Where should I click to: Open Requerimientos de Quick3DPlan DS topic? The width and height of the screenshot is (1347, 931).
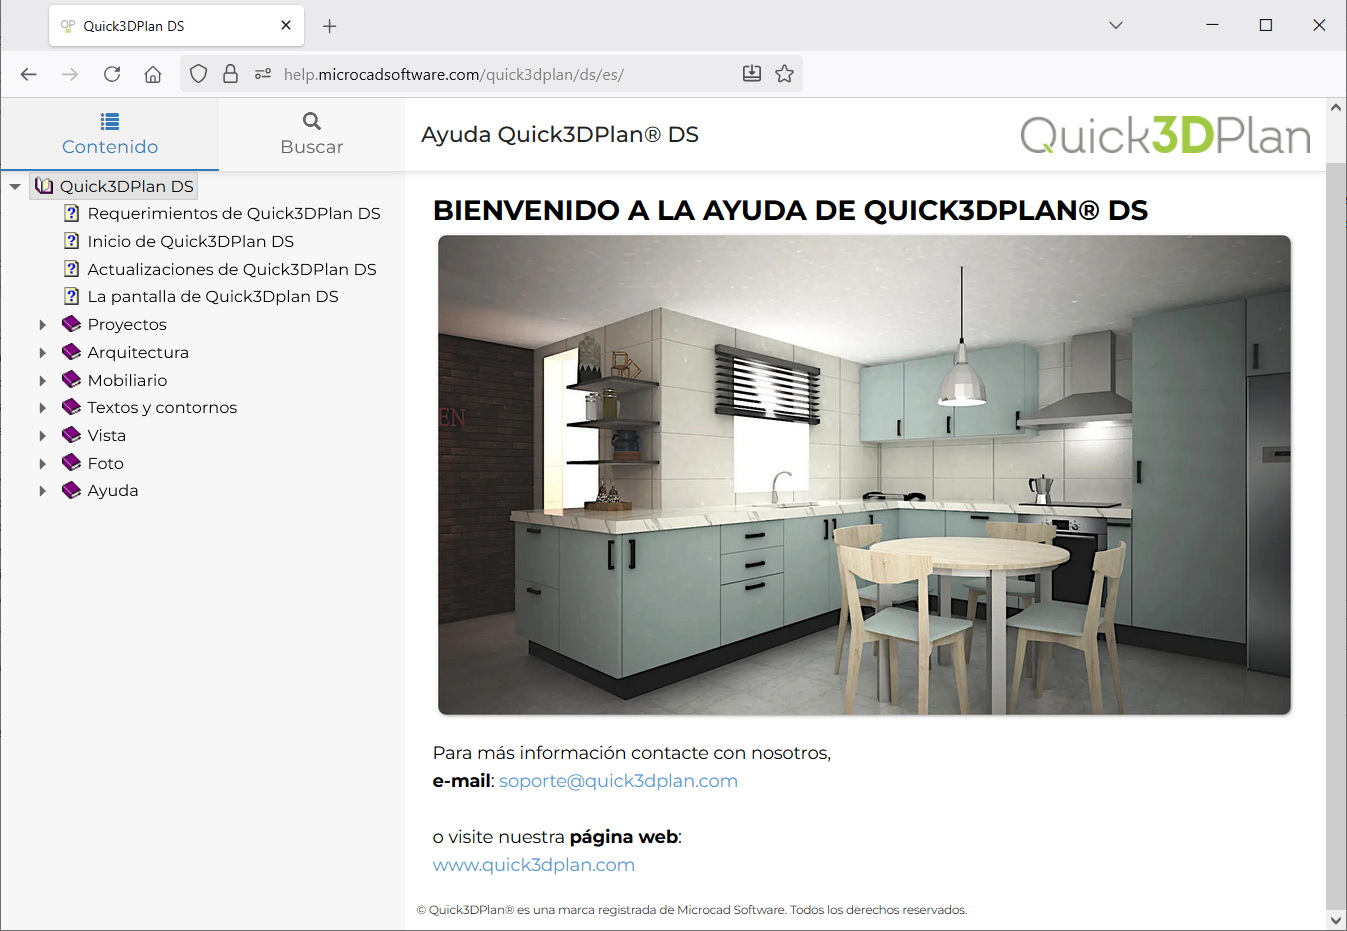point(233,214)
